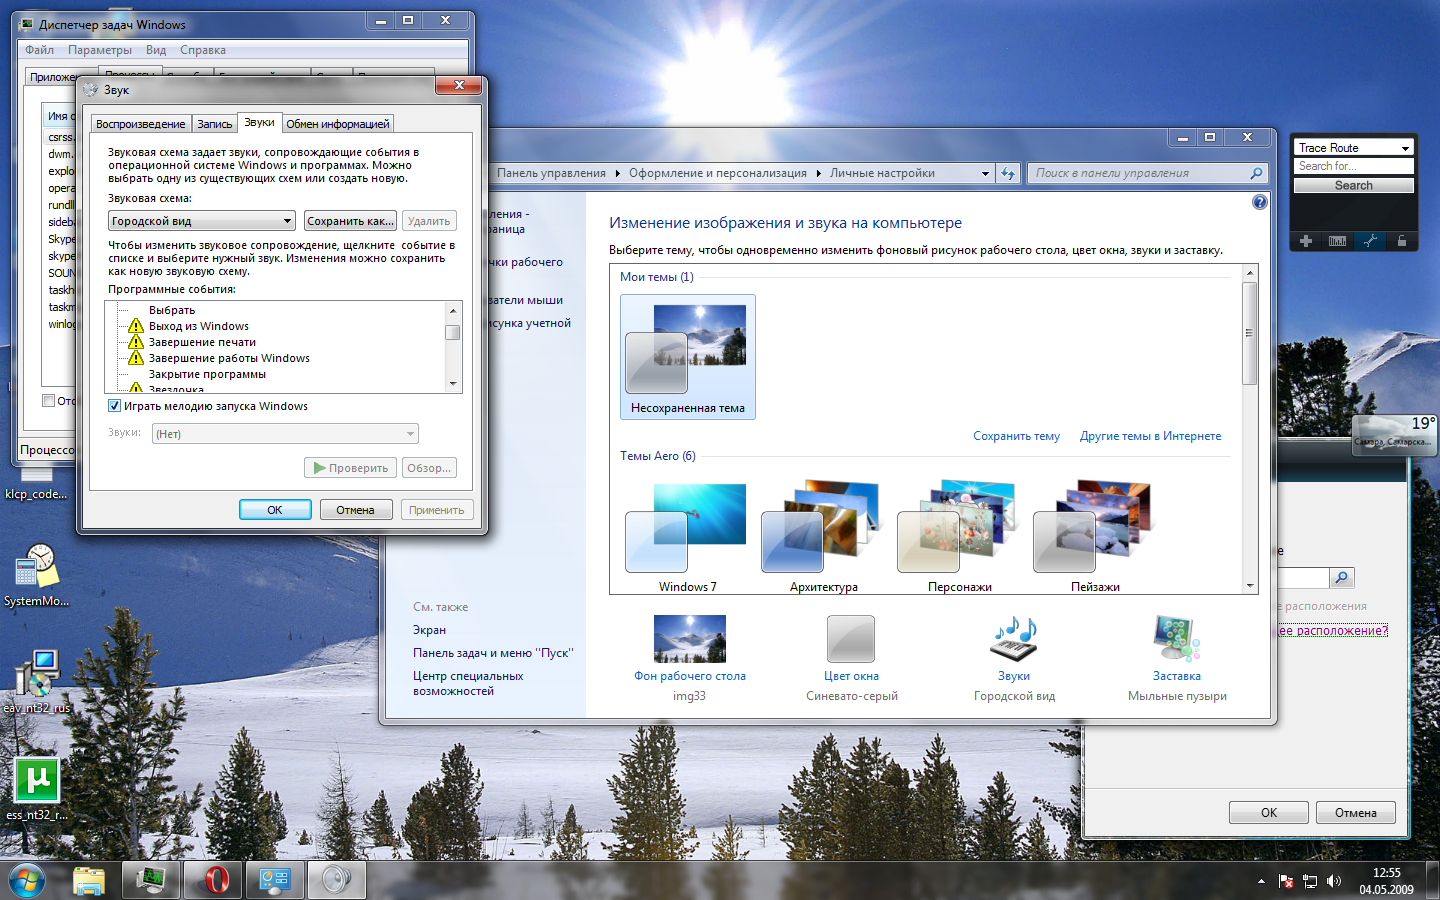The height and width of the screenshot is (900, 1440).
Task: Click the plus icon on gadget
Action: [x=1306, y=241]
